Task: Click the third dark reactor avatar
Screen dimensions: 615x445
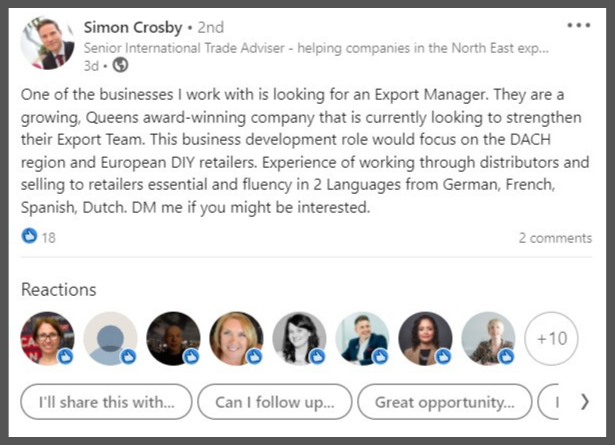Action: click(x=173, y=338)
